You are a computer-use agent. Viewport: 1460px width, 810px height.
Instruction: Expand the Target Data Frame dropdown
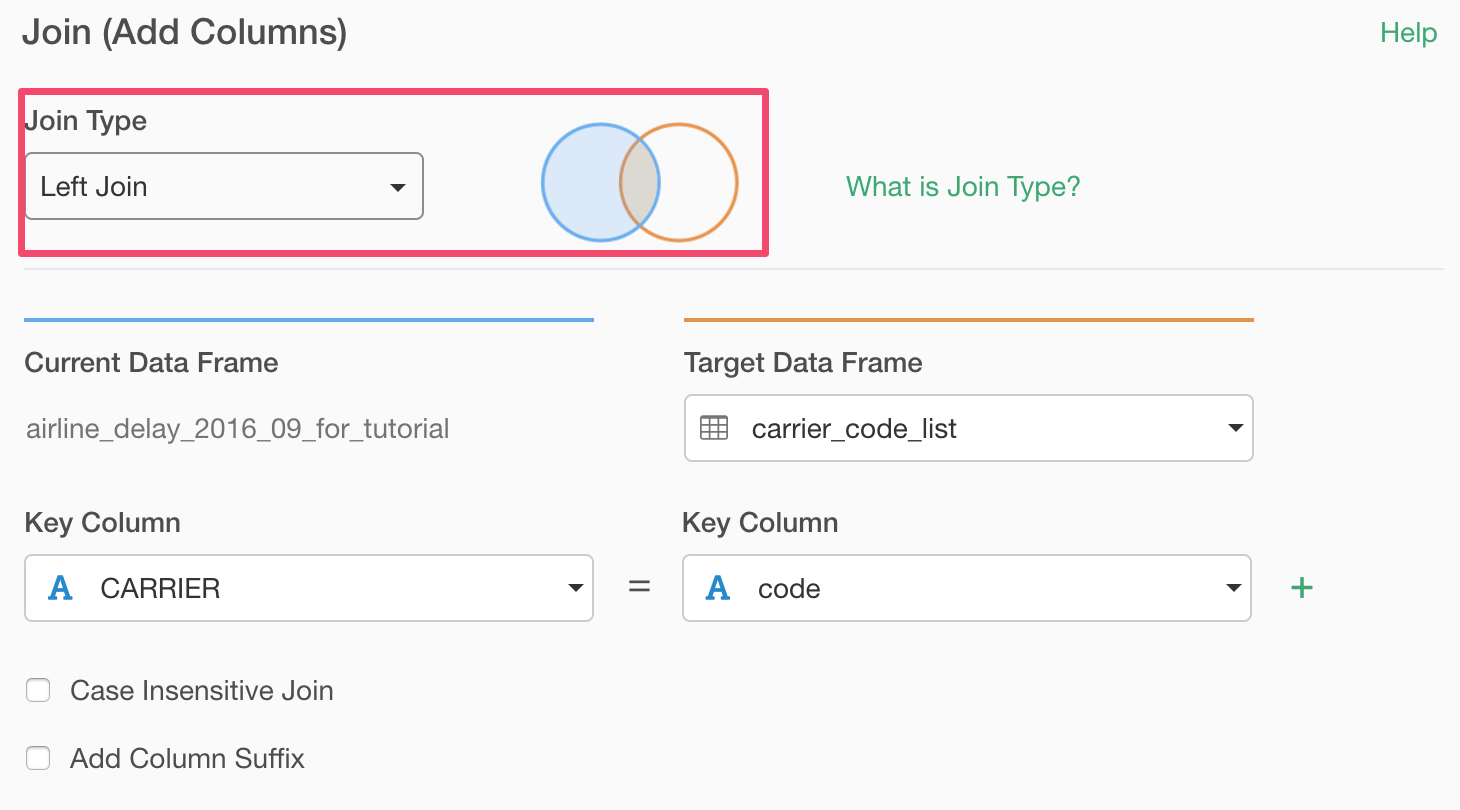coord(968,428)
